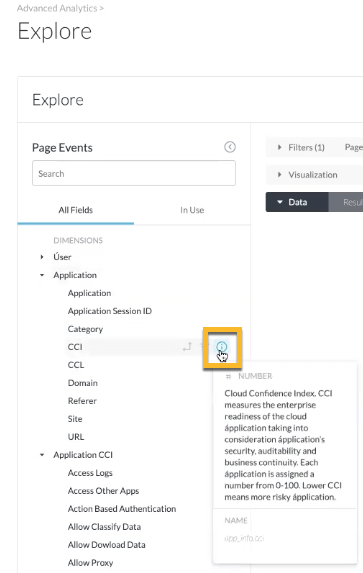Select the Domain field
363x573 pixels.
(x=83, y=383)
